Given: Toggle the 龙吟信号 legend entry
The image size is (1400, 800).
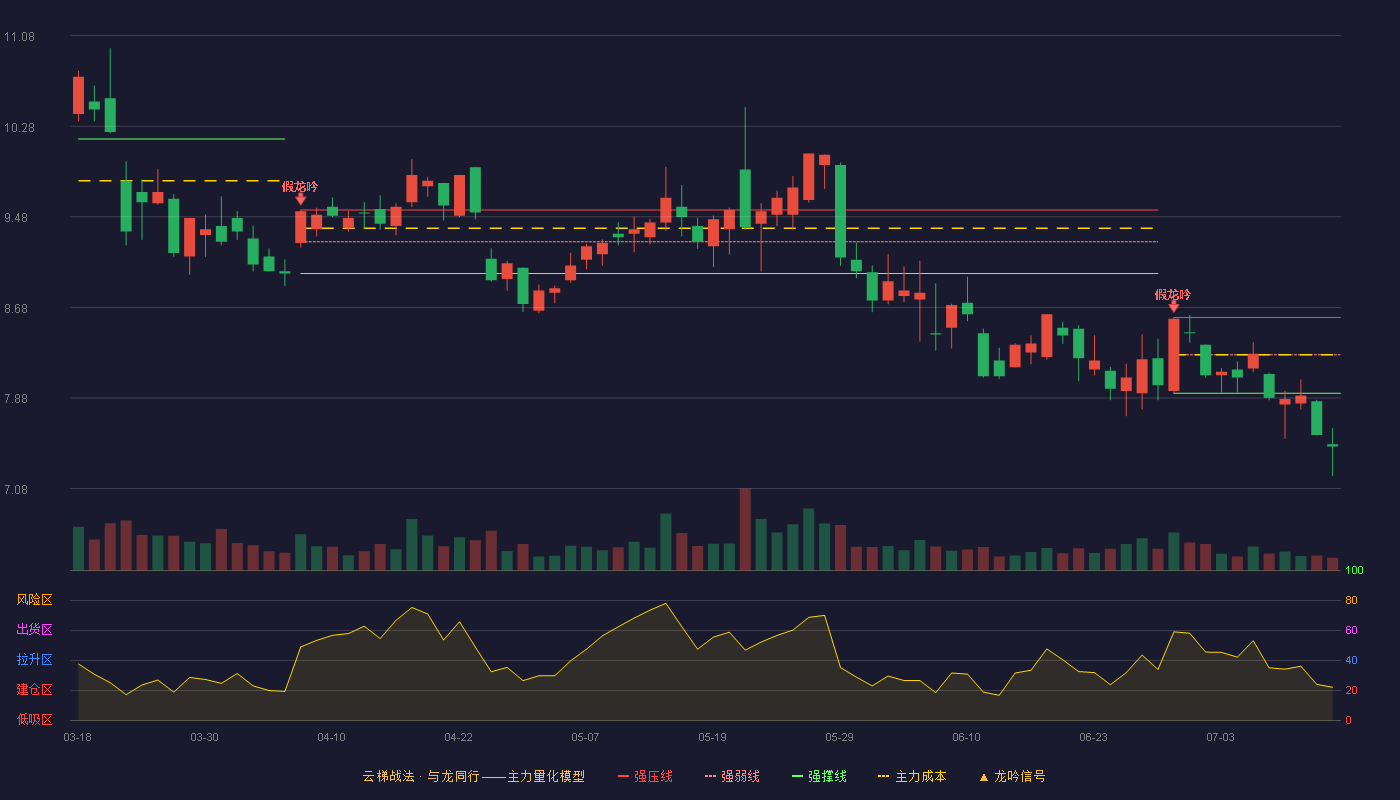Looking at the screenshot, I should click(1012, 776).
